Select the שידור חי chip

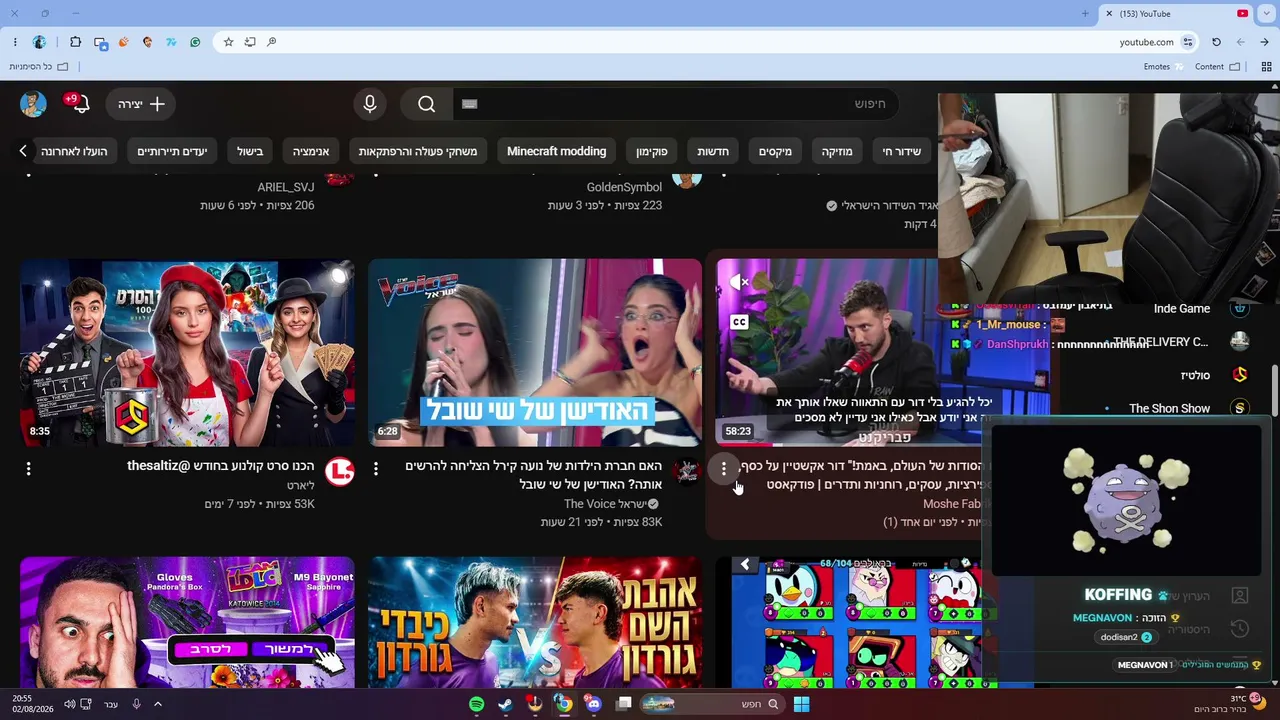[x=902, y=151]
